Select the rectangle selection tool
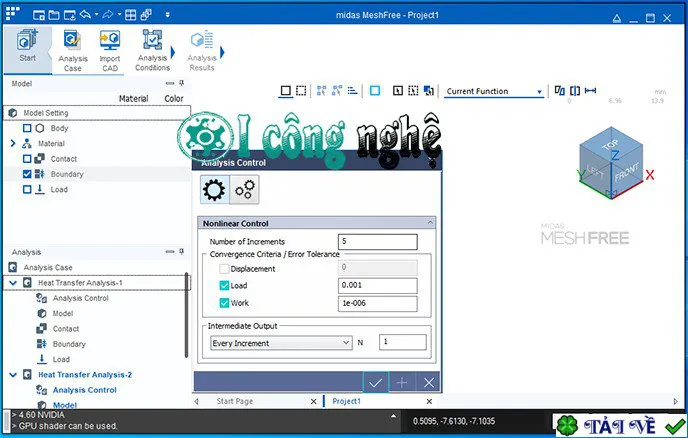The width and height of the screenshot is (688, 438). 286,90
